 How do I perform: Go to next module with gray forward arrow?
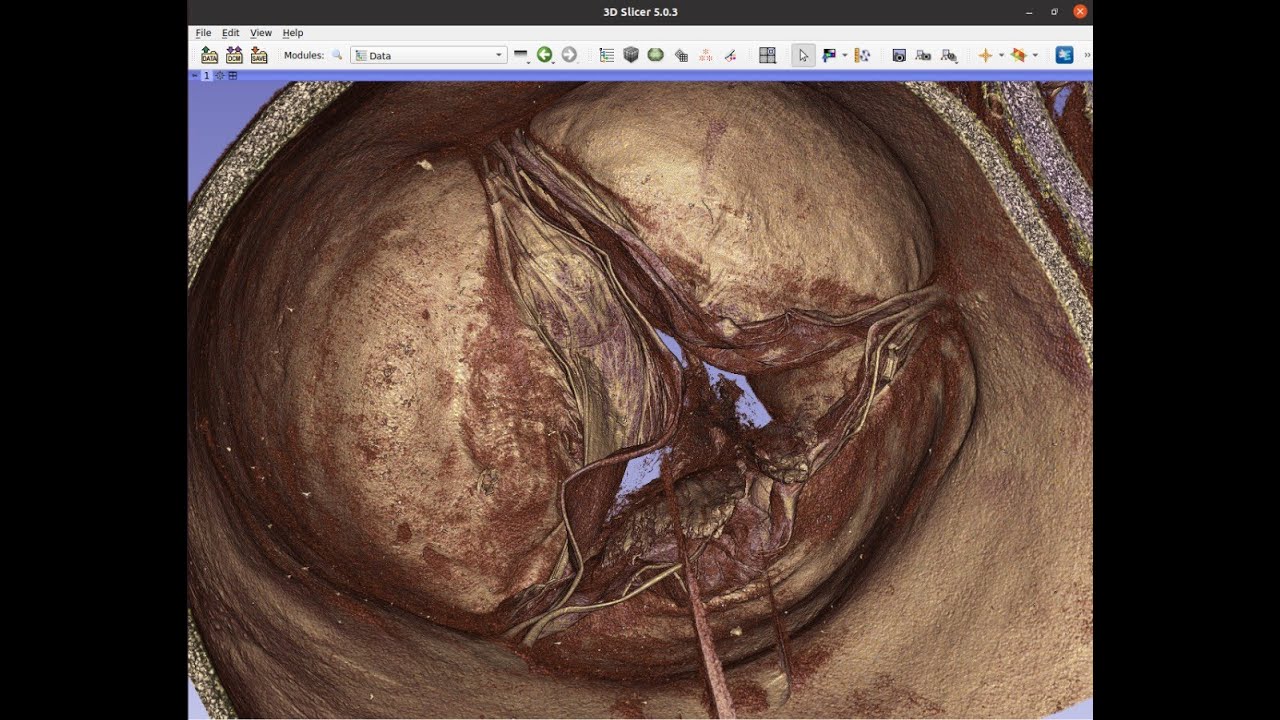[x=569, y=55]
